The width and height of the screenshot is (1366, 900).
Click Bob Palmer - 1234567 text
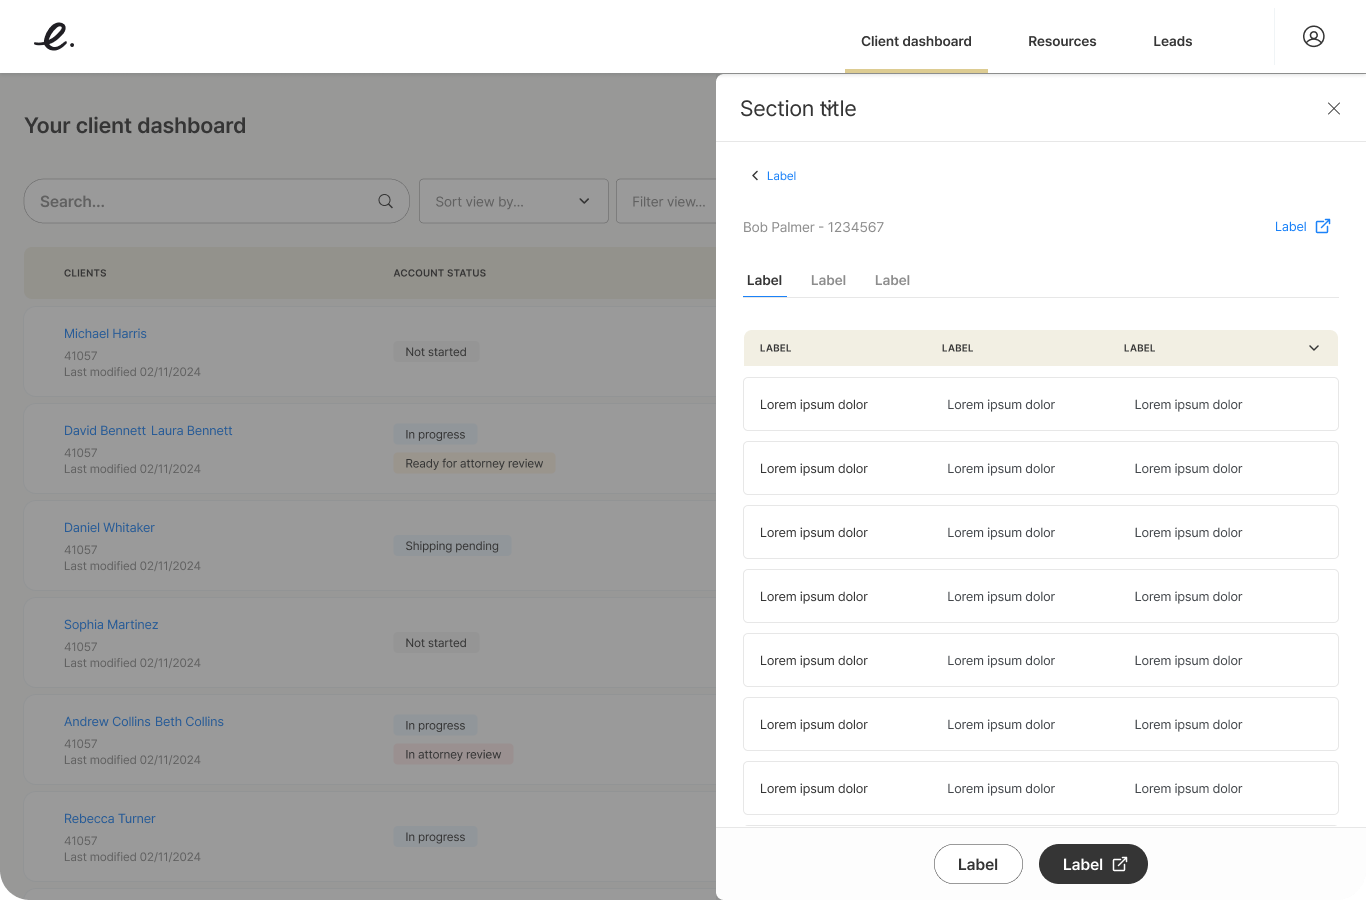click(813, 227)
